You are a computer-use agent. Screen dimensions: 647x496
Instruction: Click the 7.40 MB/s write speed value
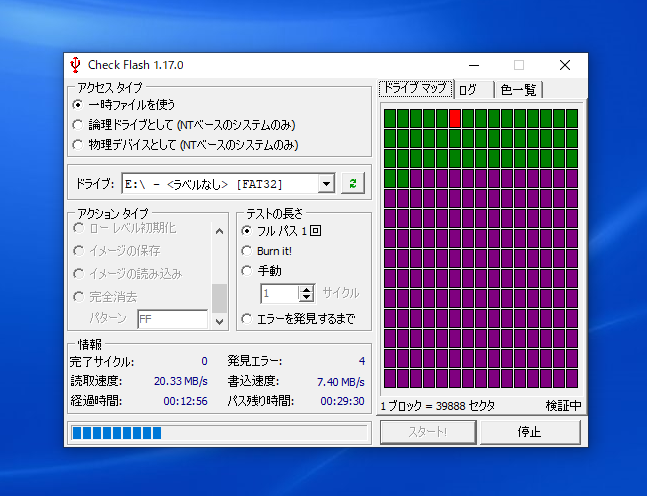340,382
